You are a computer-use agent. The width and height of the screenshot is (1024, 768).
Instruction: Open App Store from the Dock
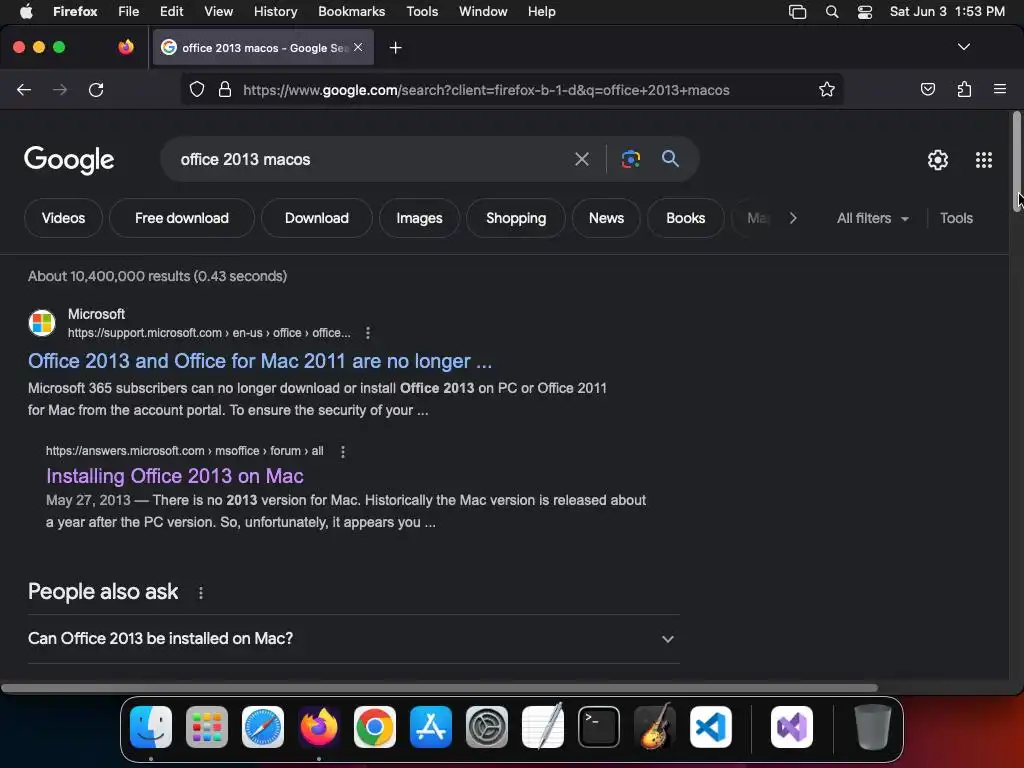[x=431, y=727]
